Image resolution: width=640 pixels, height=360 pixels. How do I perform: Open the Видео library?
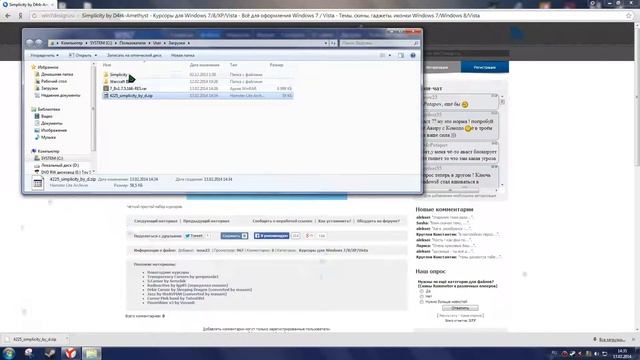(46, 116)
